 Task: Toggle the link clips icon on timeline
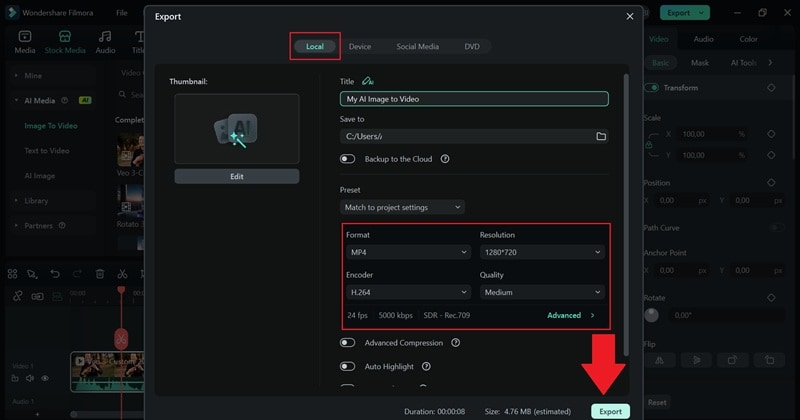pyautogui.click(x=18, y=296)
